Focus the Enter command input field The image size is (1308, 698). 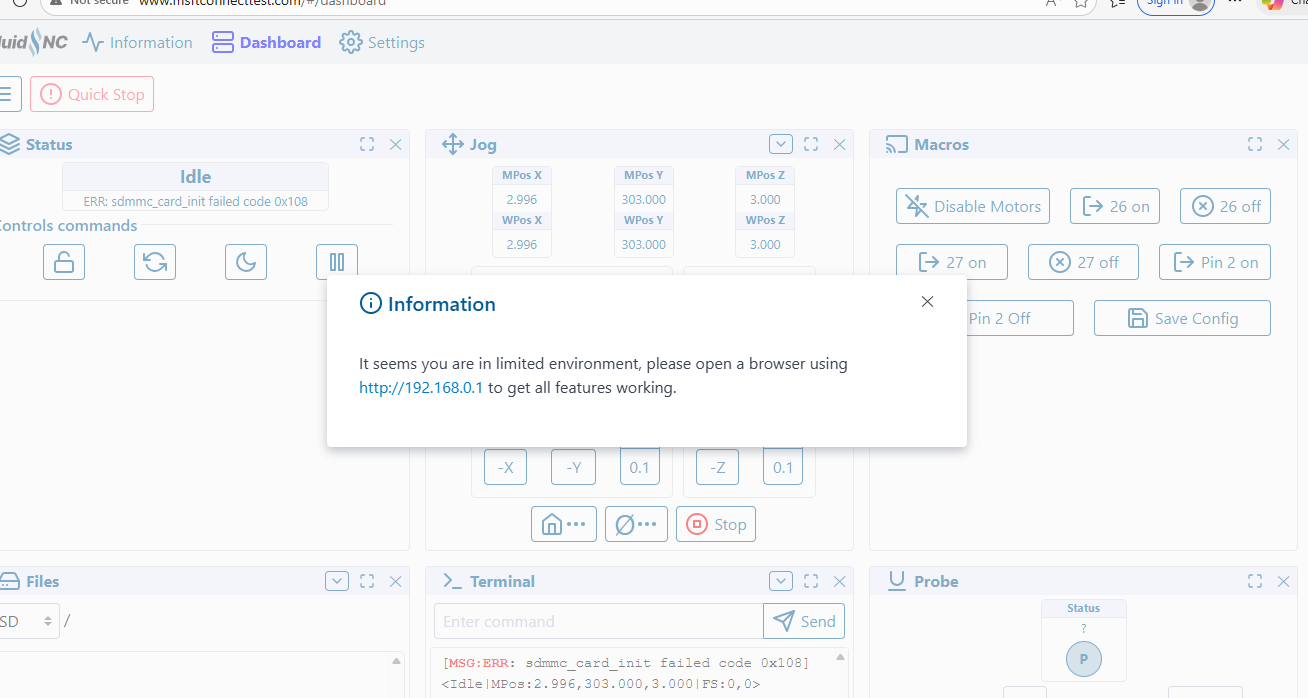(x=598, y=621)
